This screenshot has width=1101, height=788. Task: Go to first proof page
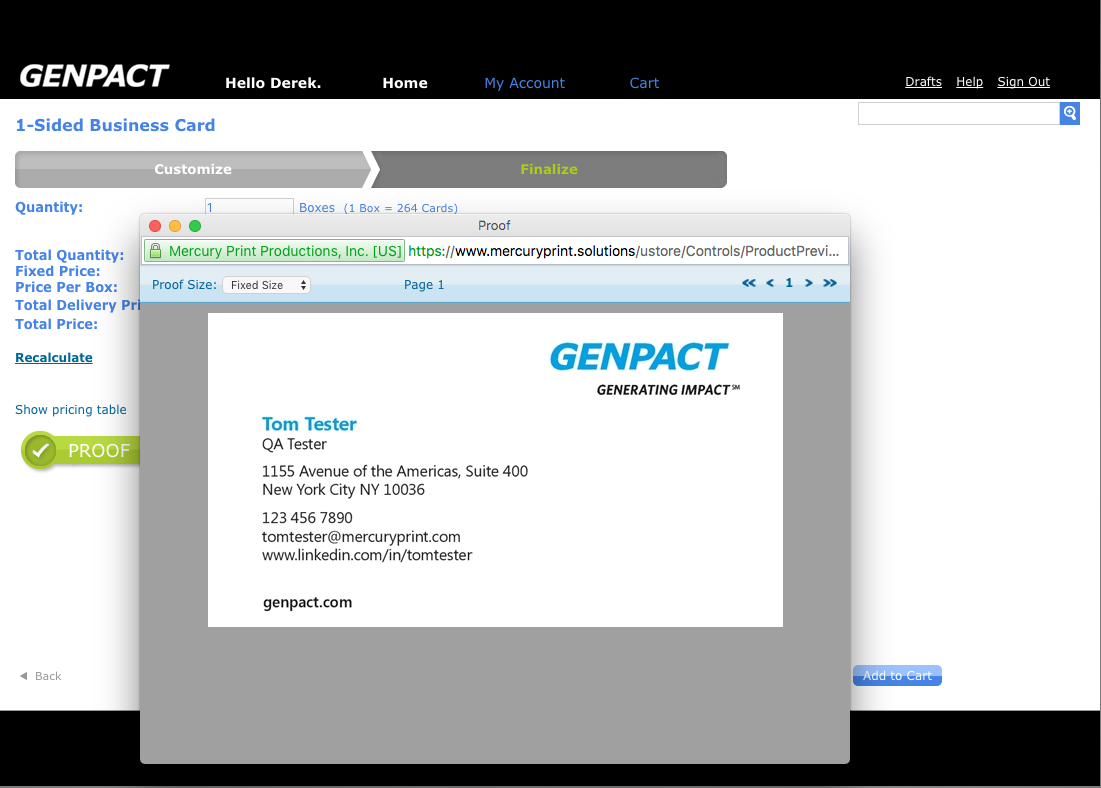point(749,284)
